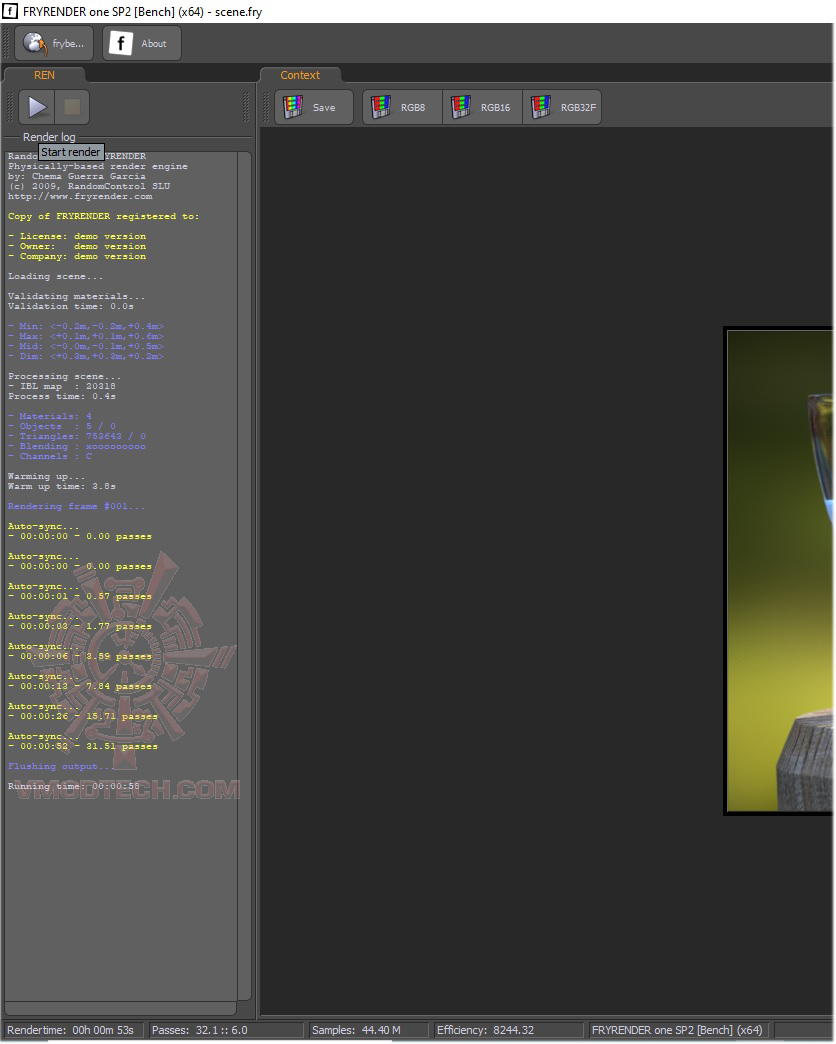Select the Context tab

point(300,75)
